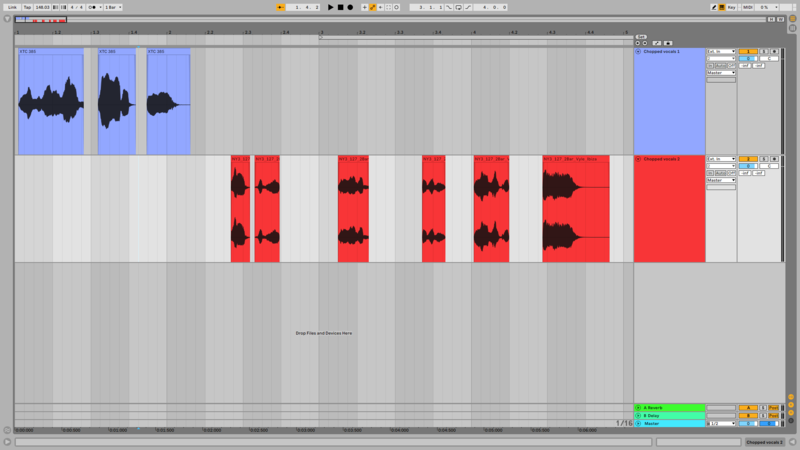Click the CPU load meter 0 %
This screenshot has height=450, width=800.
click(767, 7)
